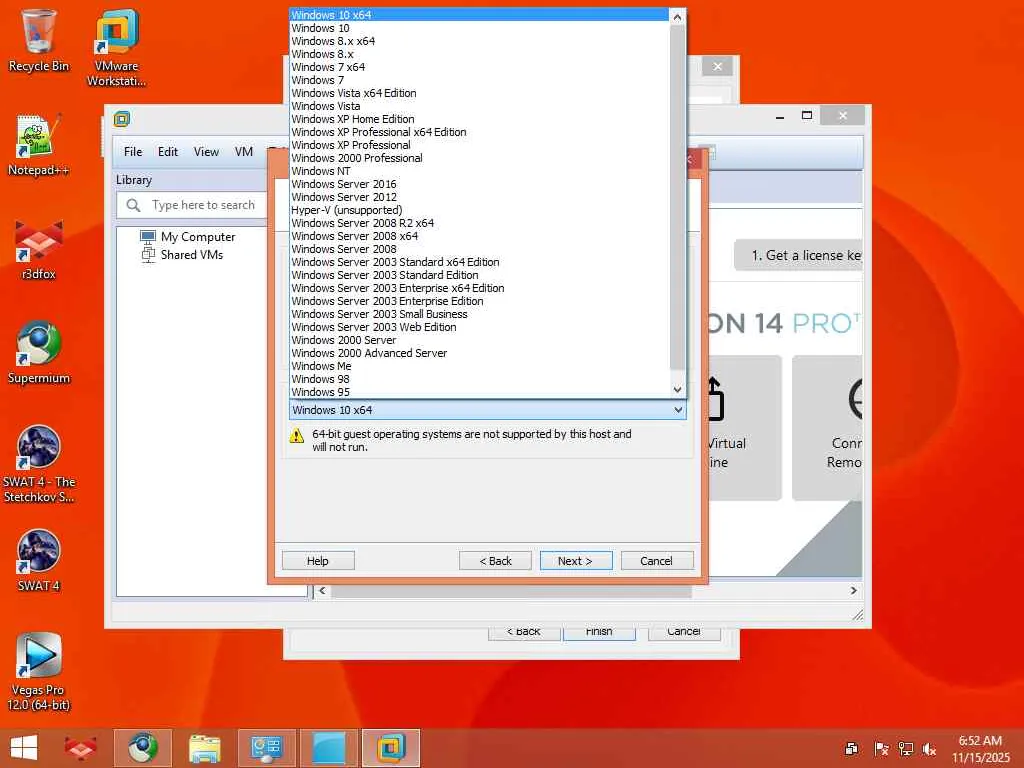Open the File menu
Image resolution: width=1024 pixels, height=768 pixels.
133,152
